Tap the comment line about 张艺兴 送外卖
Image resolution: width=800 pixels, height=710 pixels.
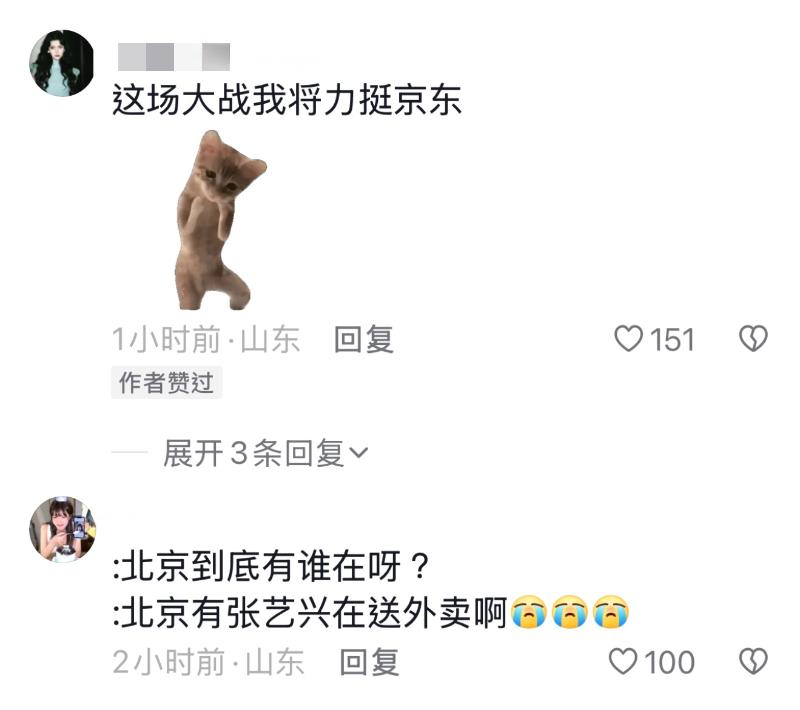point(371,612)
